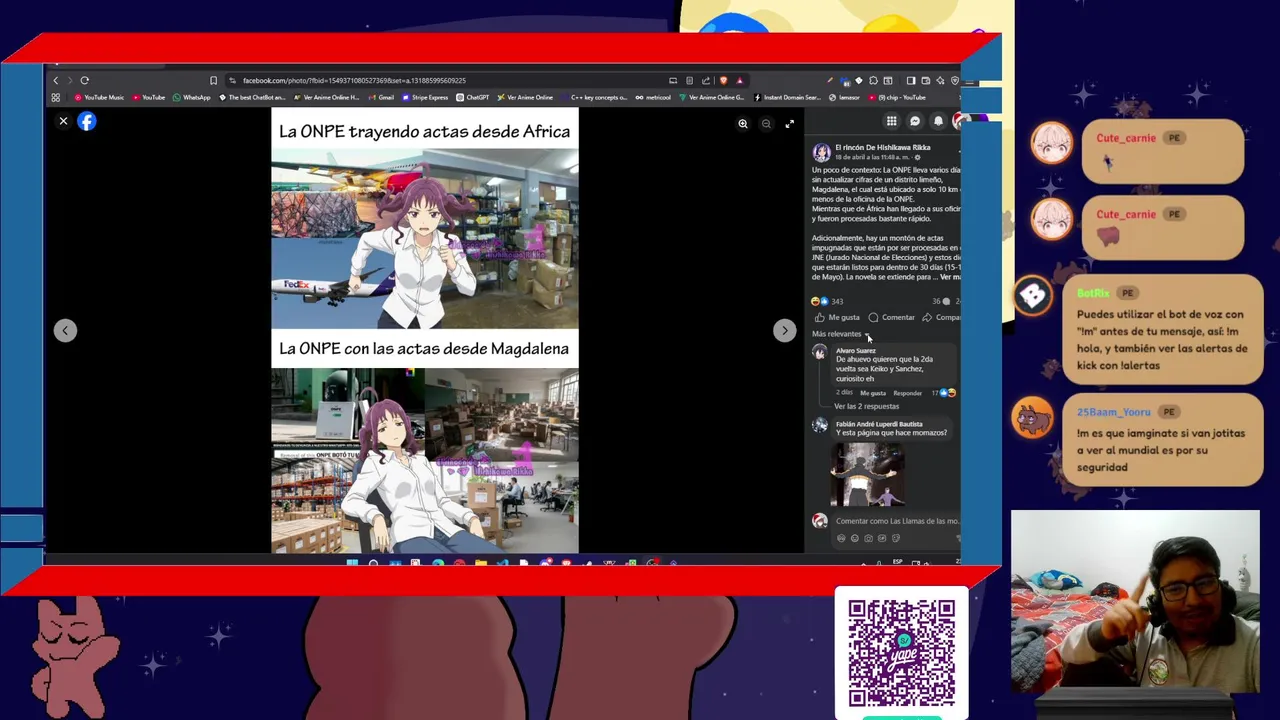Share the post with Compartir
Screen dimensions: 1280x720
pos(941,317)
